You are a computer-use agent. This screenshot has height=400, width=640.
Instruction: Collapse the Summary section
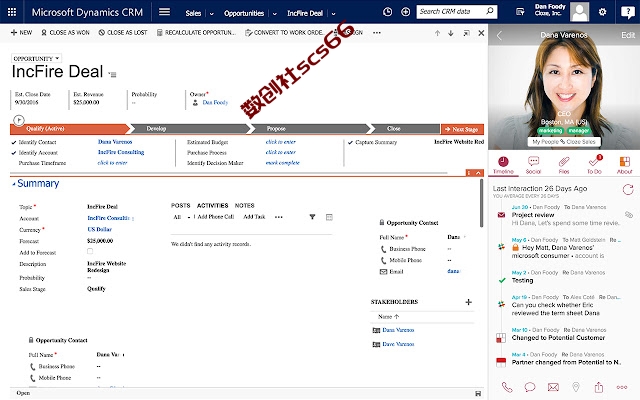(13, 184)
